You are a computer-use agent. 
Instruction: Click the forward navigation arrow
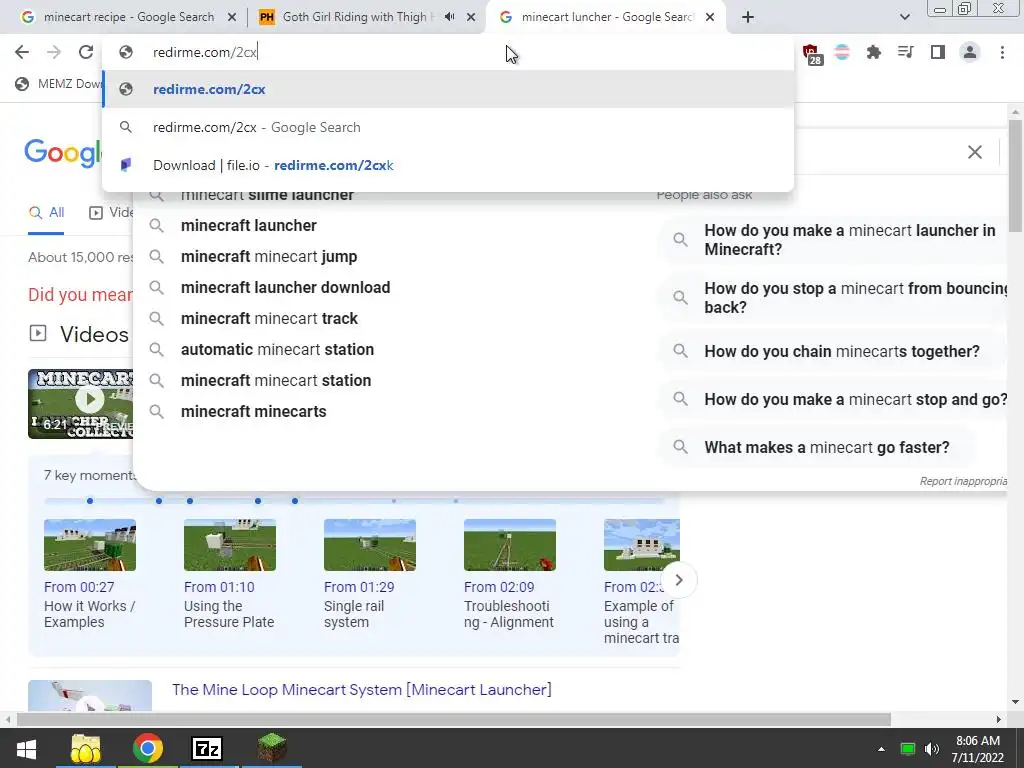point(54,52)
